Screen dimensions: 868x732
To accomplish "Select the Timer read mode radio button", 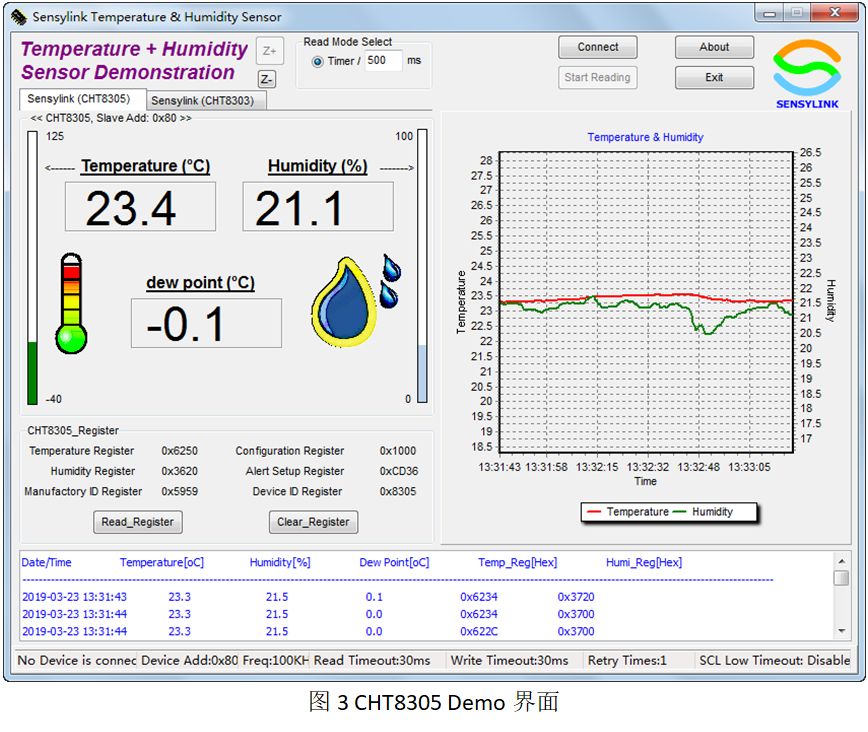I will [x=317, y=61].
